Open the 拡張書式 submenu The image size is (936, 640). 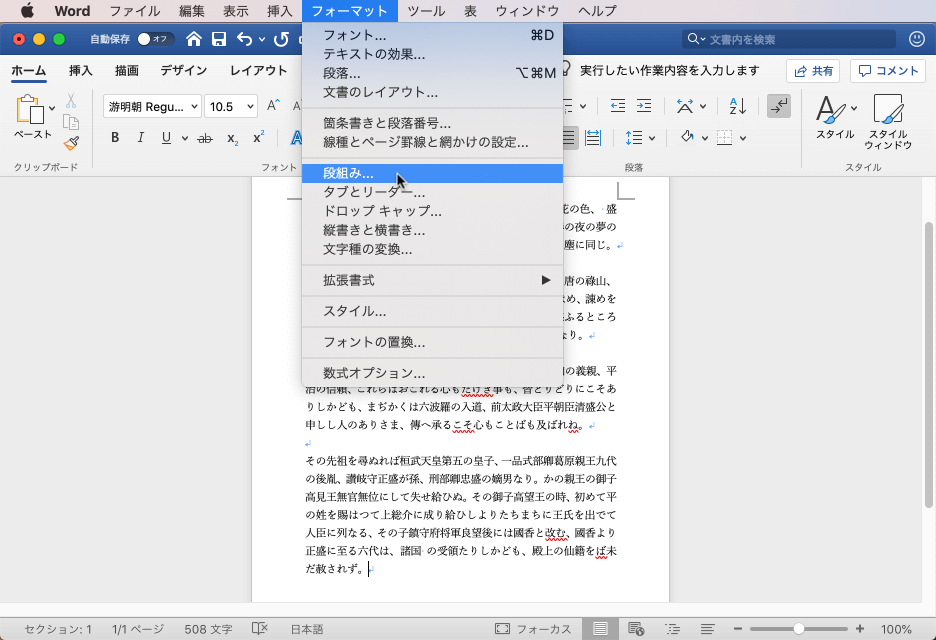(x=433, y=281)
